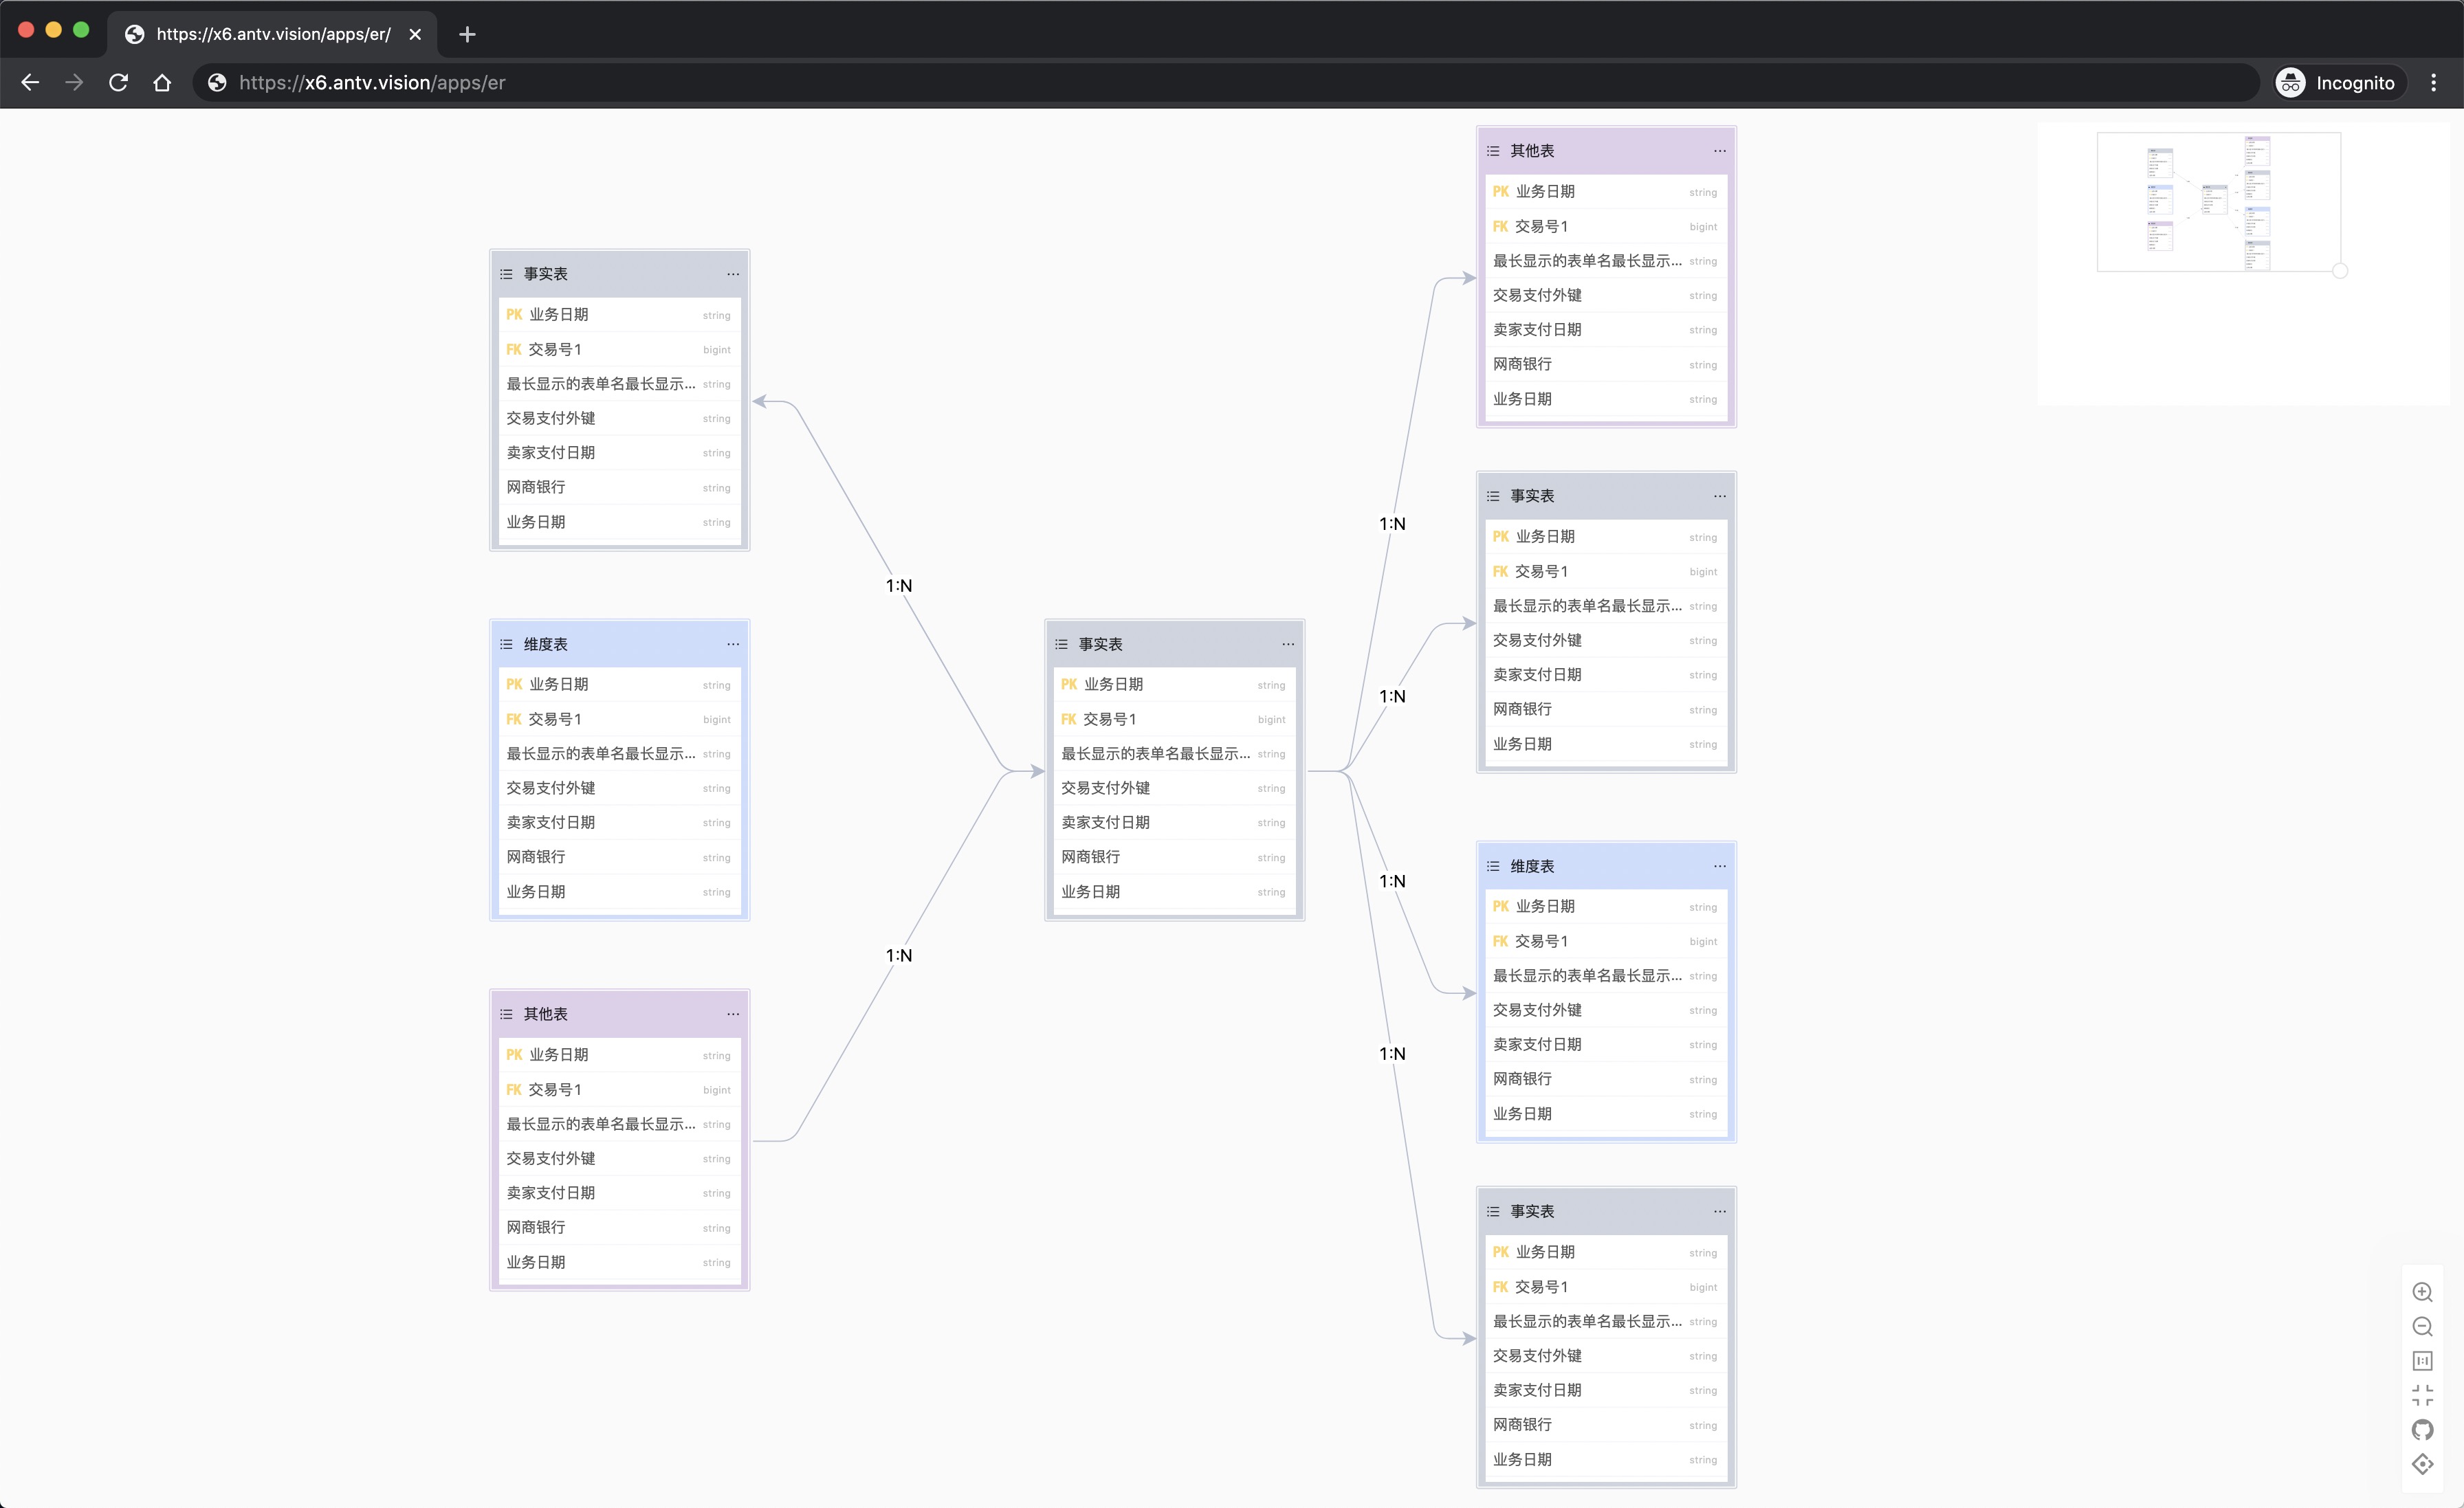The image size is (2464, 1508).
Task: Select the truncated 最长显示的表单名 row in the left-column 其他表
Action: point(619,1124)
